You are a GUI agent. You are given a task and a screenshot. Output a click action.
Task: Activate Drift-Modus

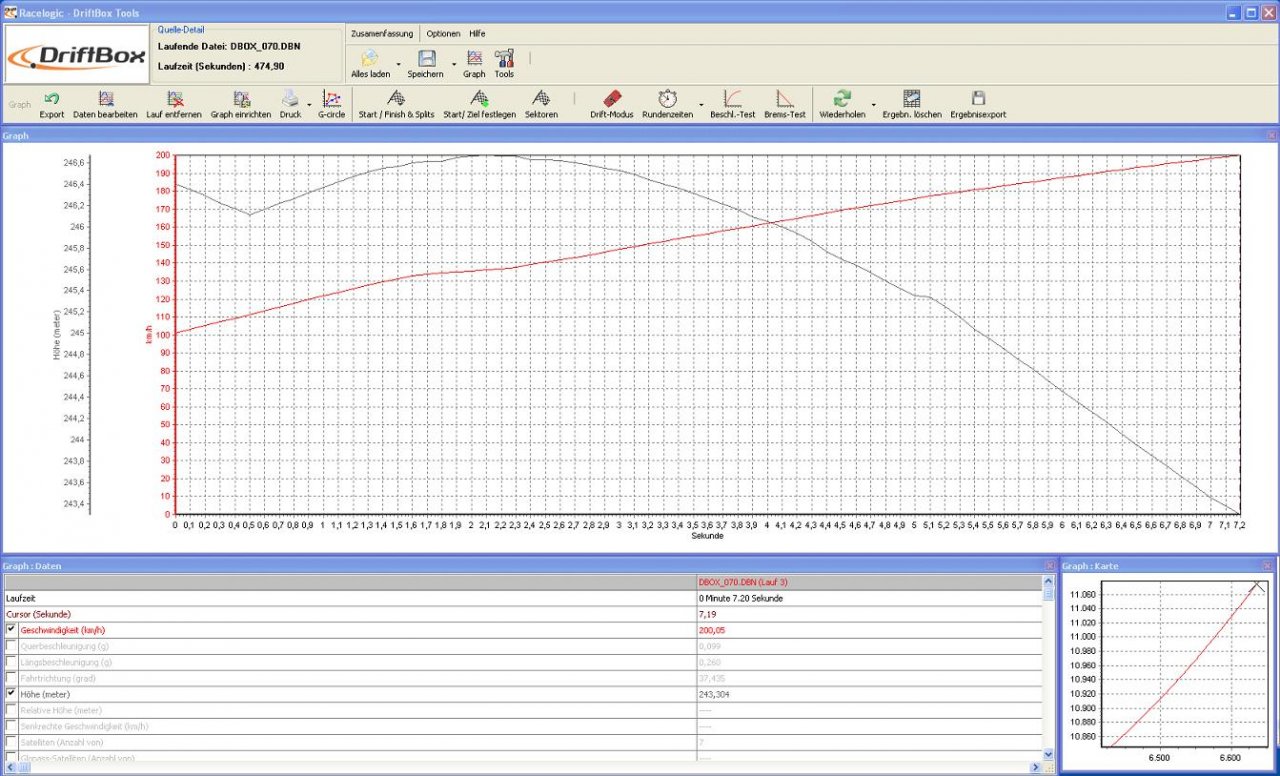(612, 99)
